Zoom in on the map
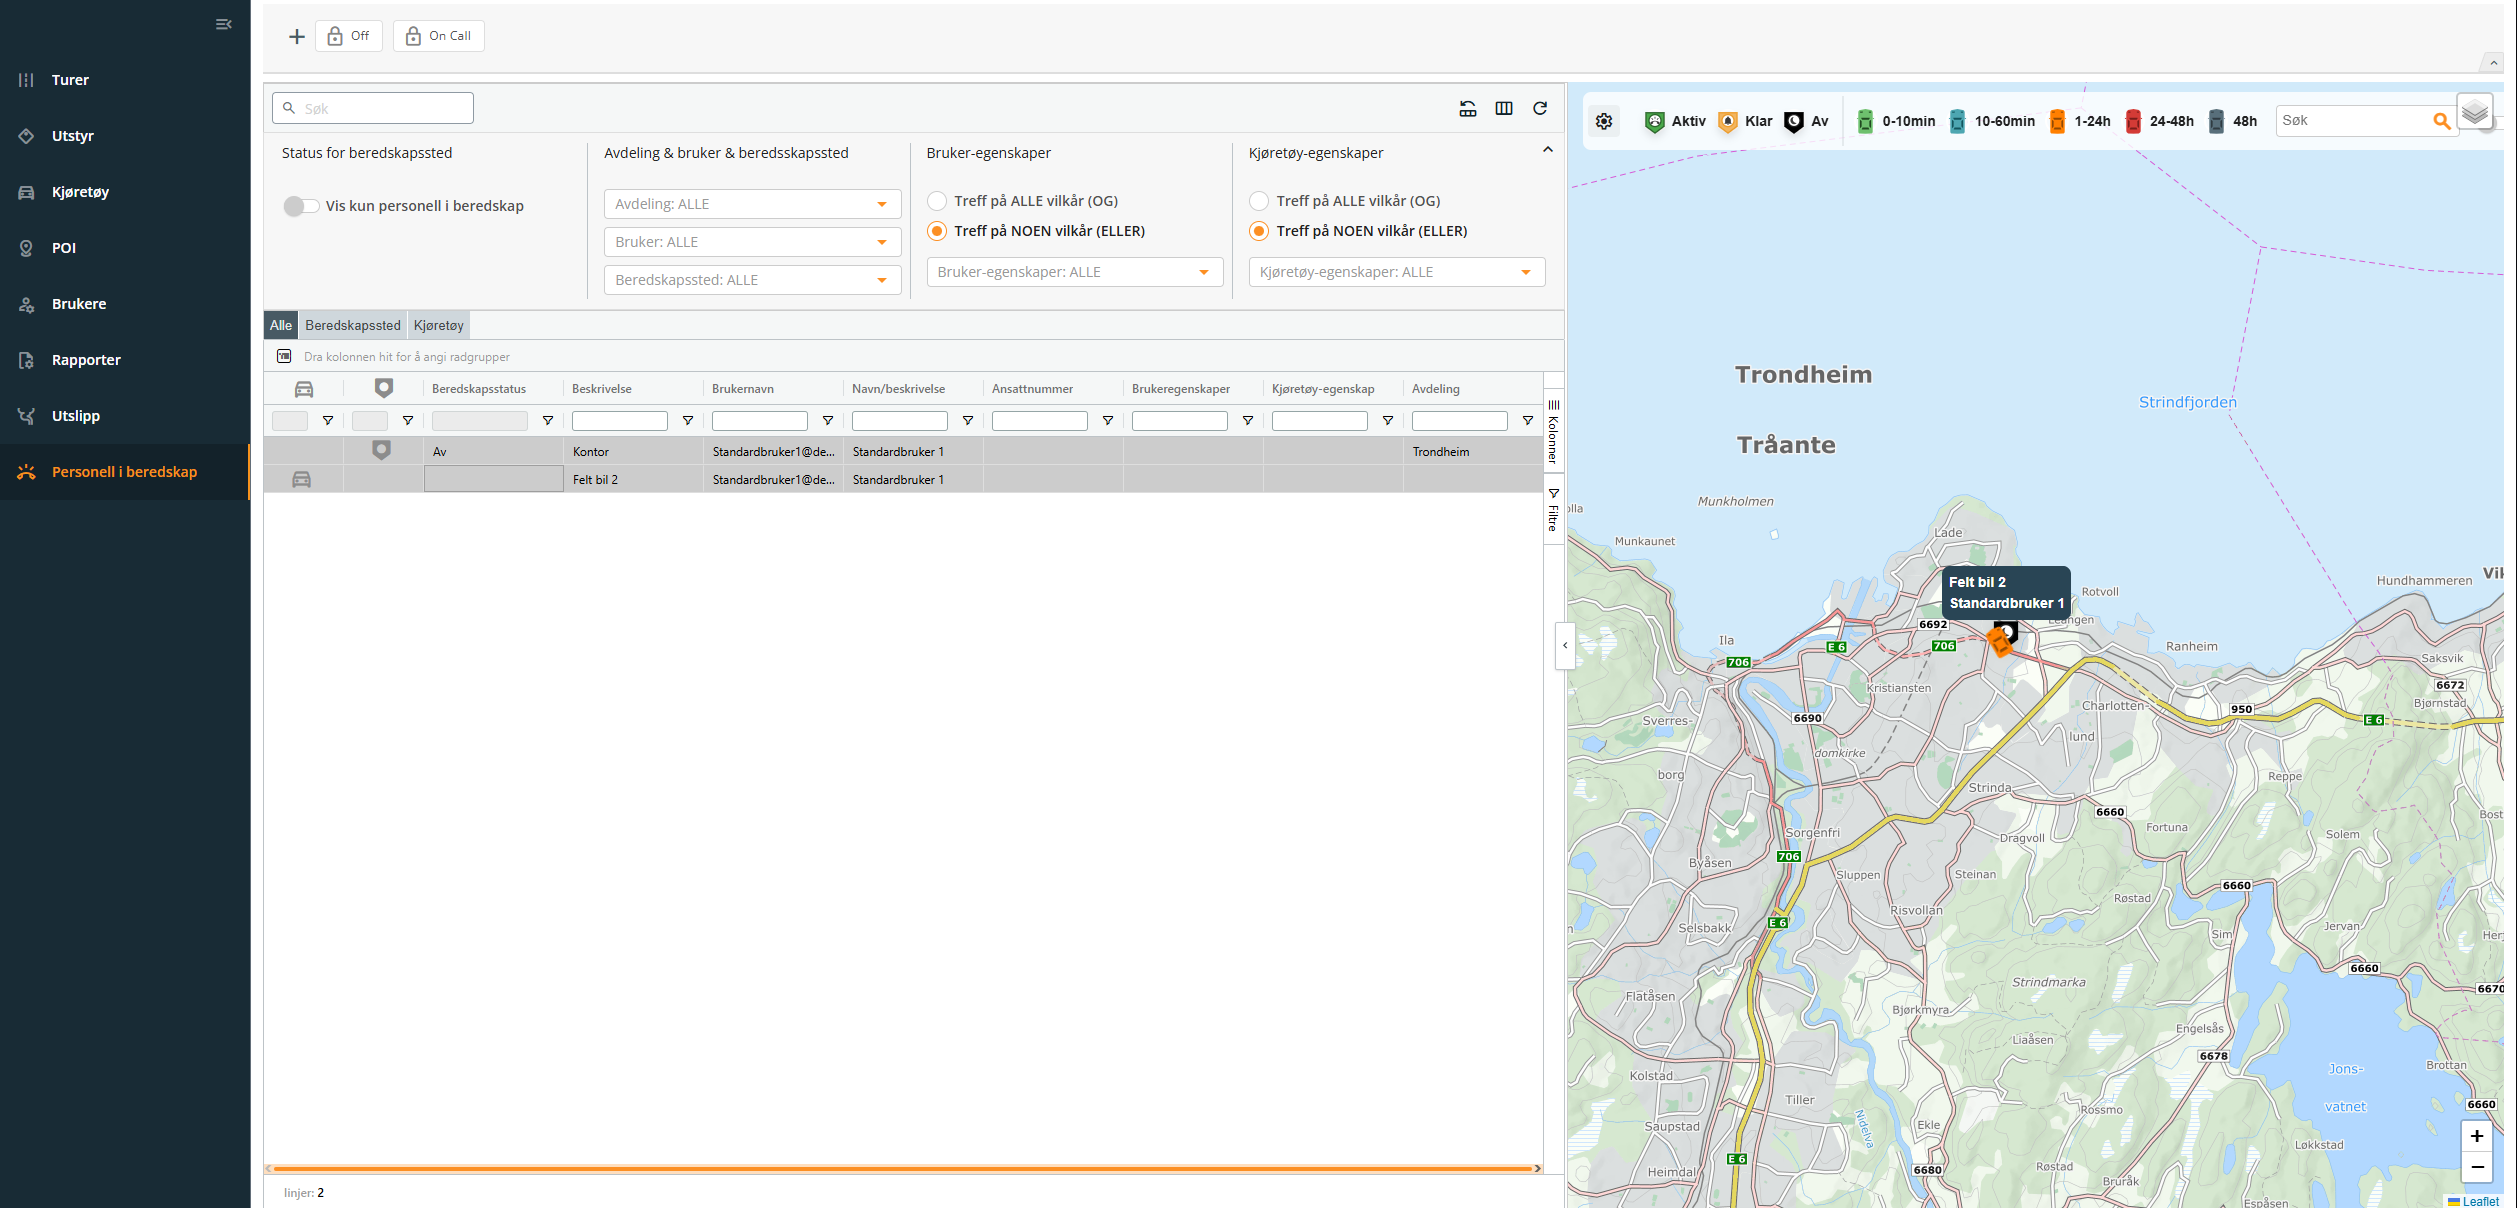 point(2477,1136)
